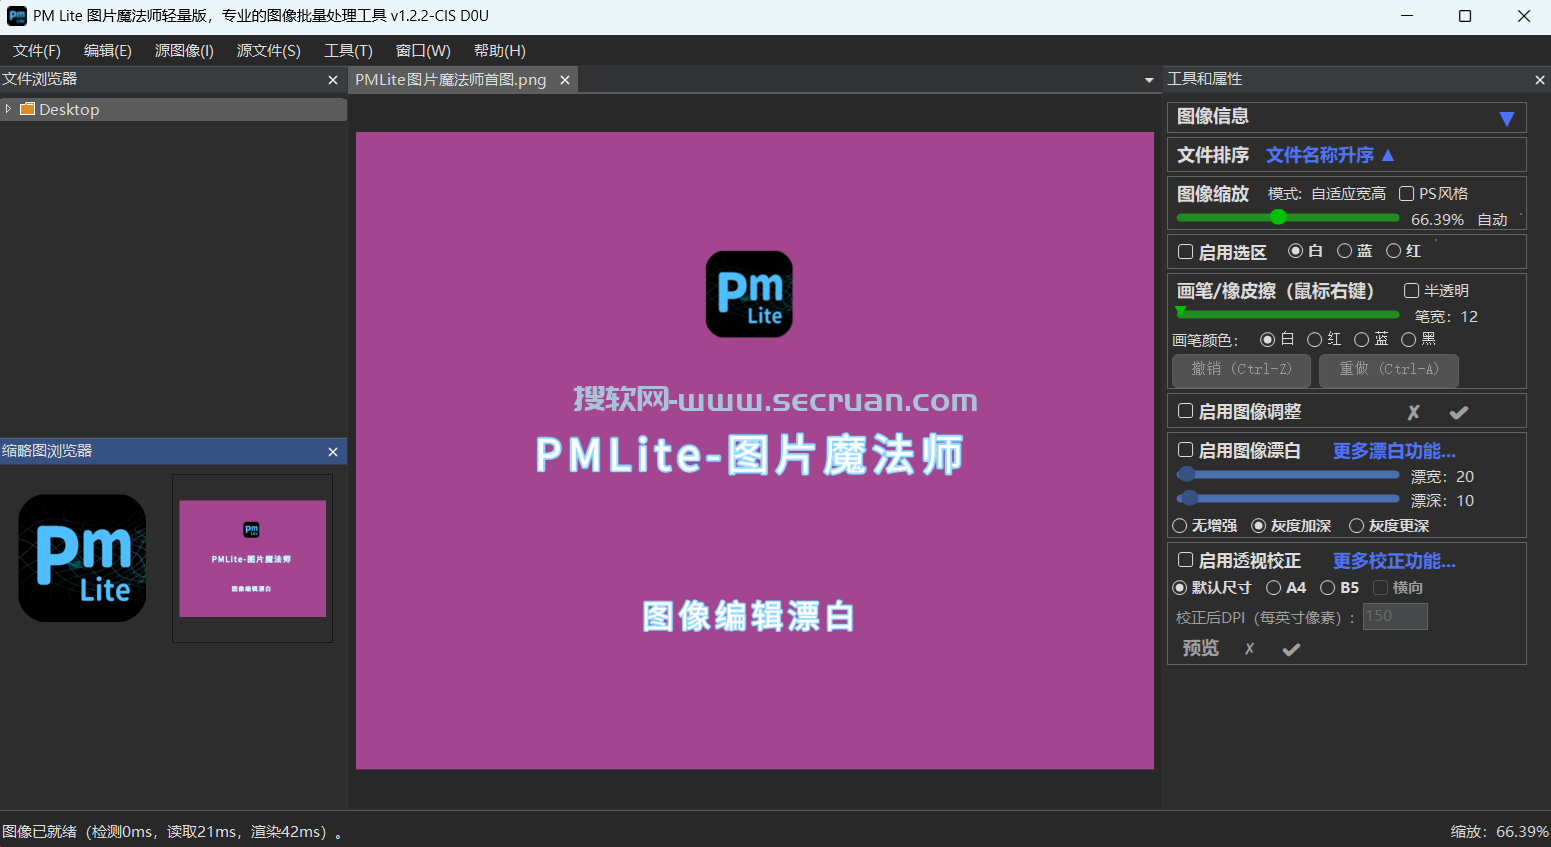
Task: Click the 横向 checkbox
Action: (x=1380, y=588)
